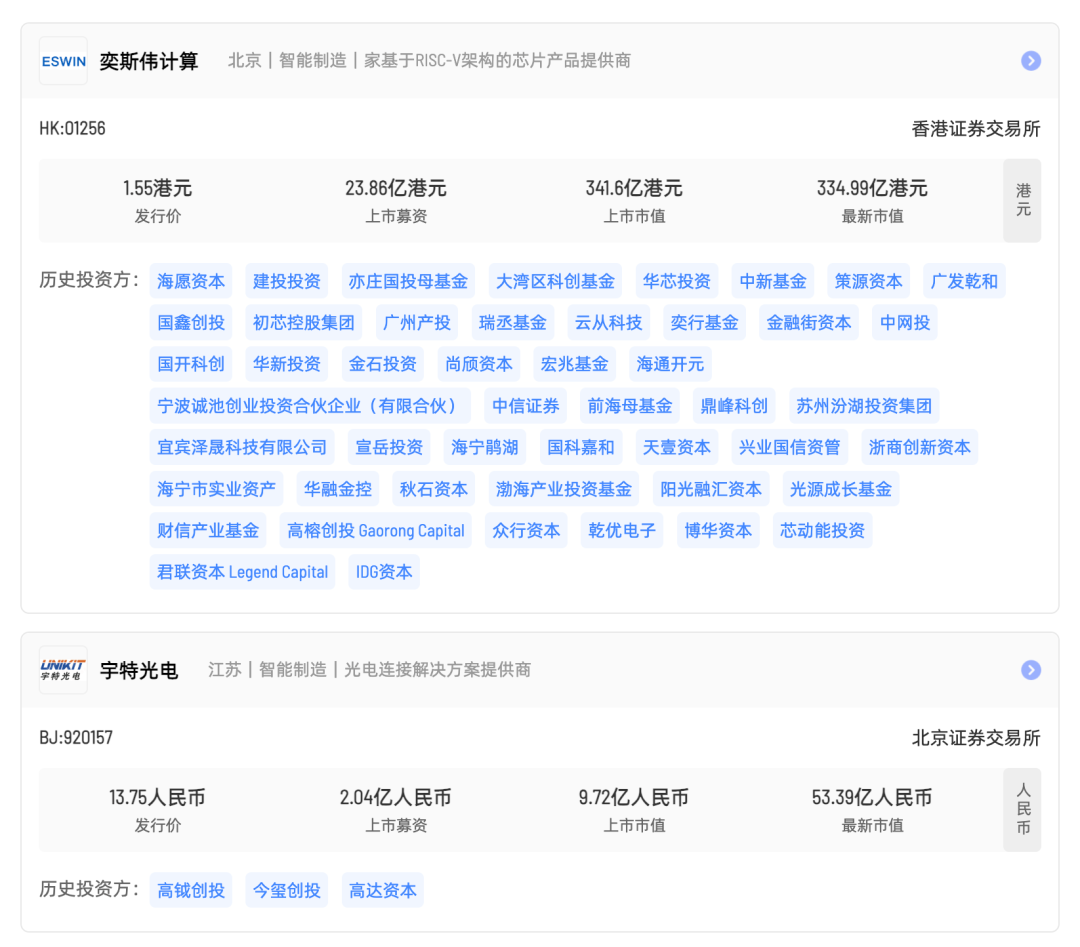Open investor tag 海宁鹃湖
The height and width of the screenshot is (947, 1080).
click(x=485, y=447)
